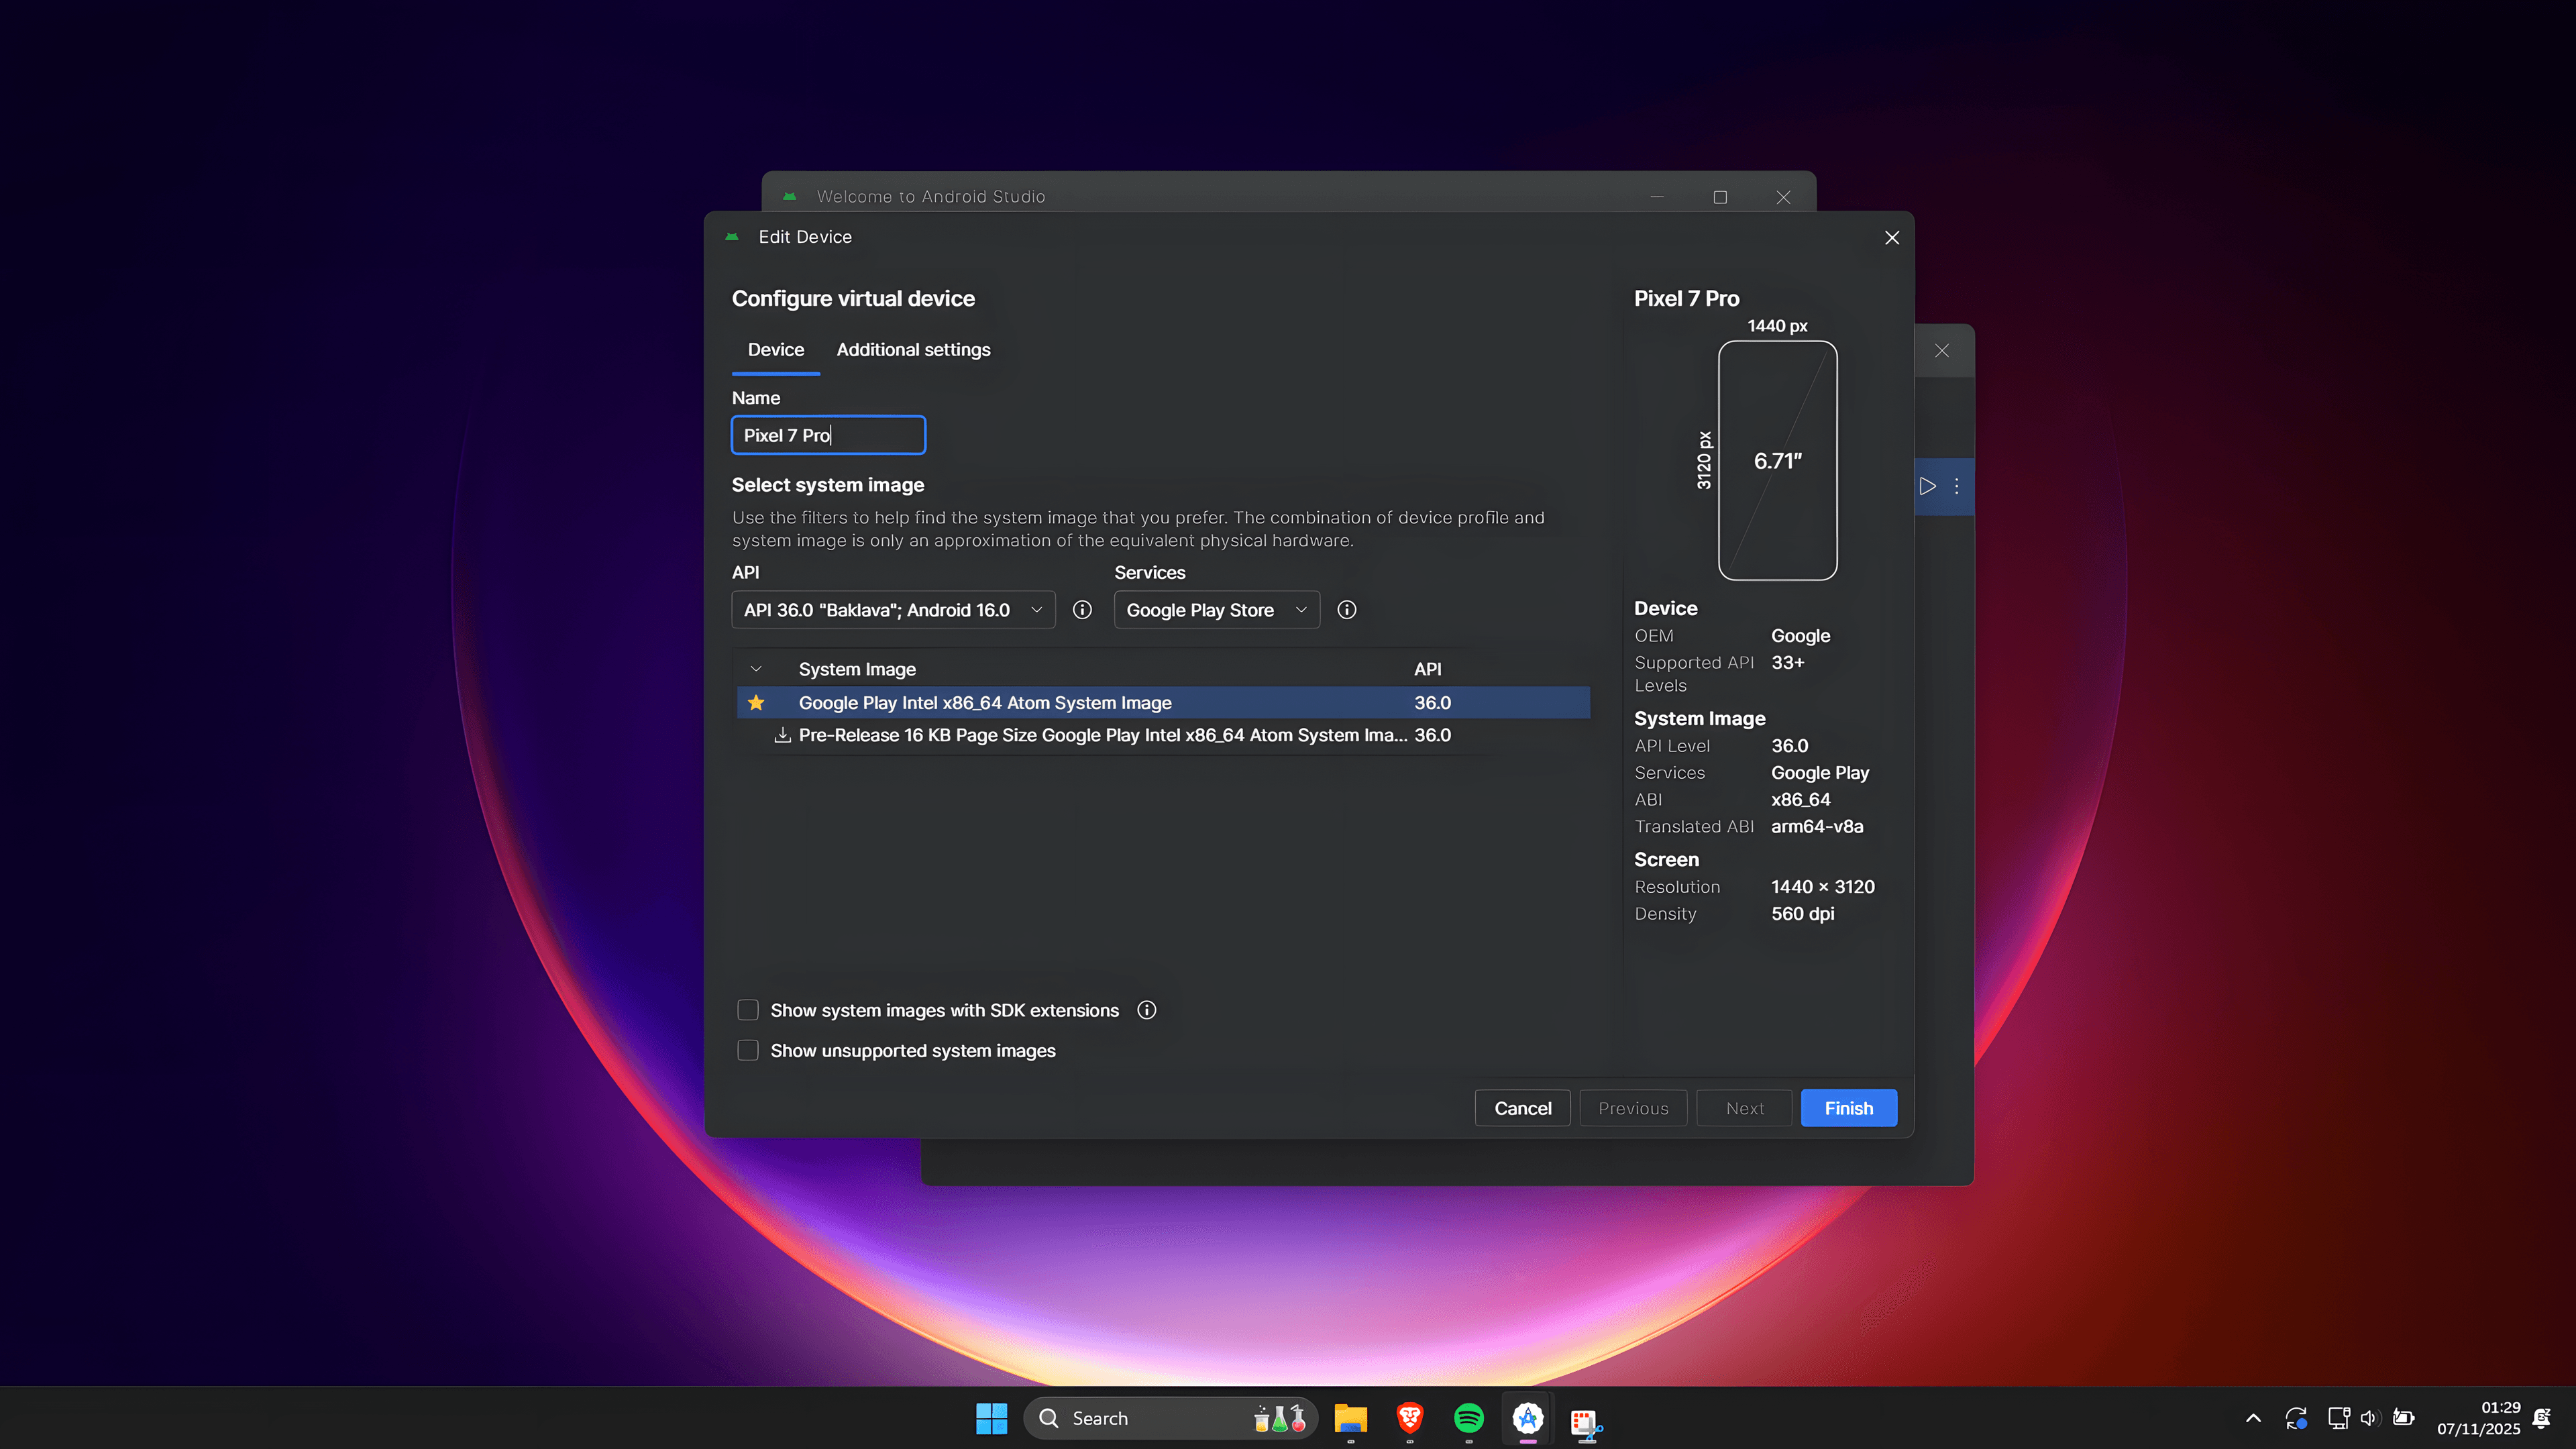Screen dimensions: 2576x1449
Task: Unstar the Google Play Intel x86_64 system image
Action: coord(757,703)
